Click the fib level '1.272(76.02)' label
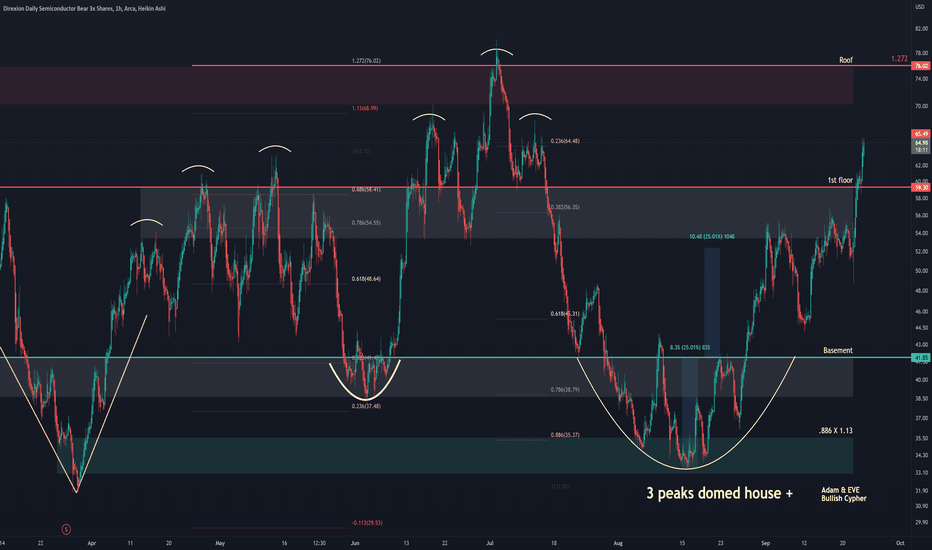The width and height of the screenshot is (932, 550). coord(366,61)
